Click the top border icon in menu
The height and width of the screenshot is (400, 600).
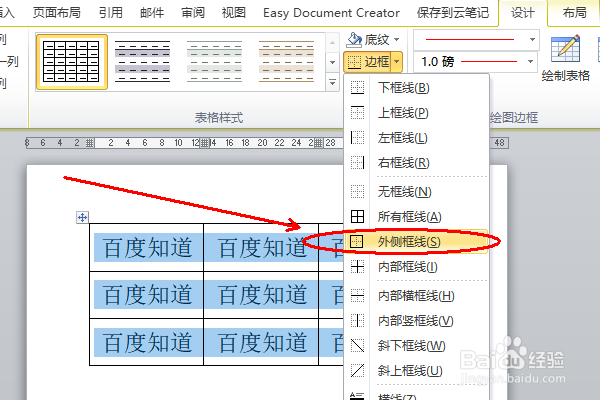tap(357, 113)
